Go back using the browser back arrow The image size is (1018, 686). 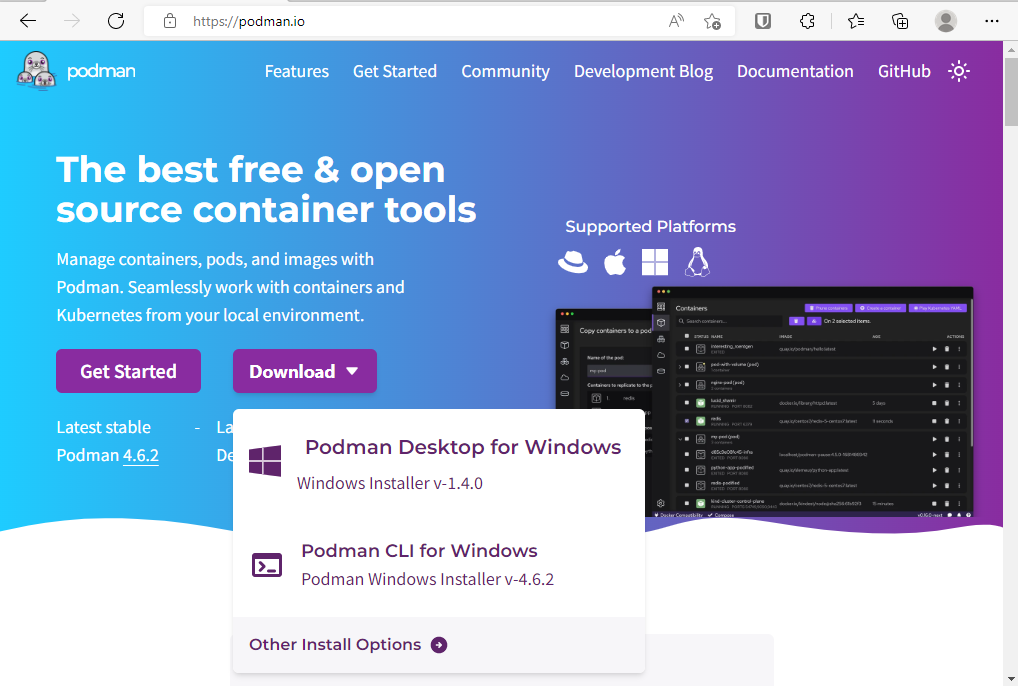(x=28, y=21)
